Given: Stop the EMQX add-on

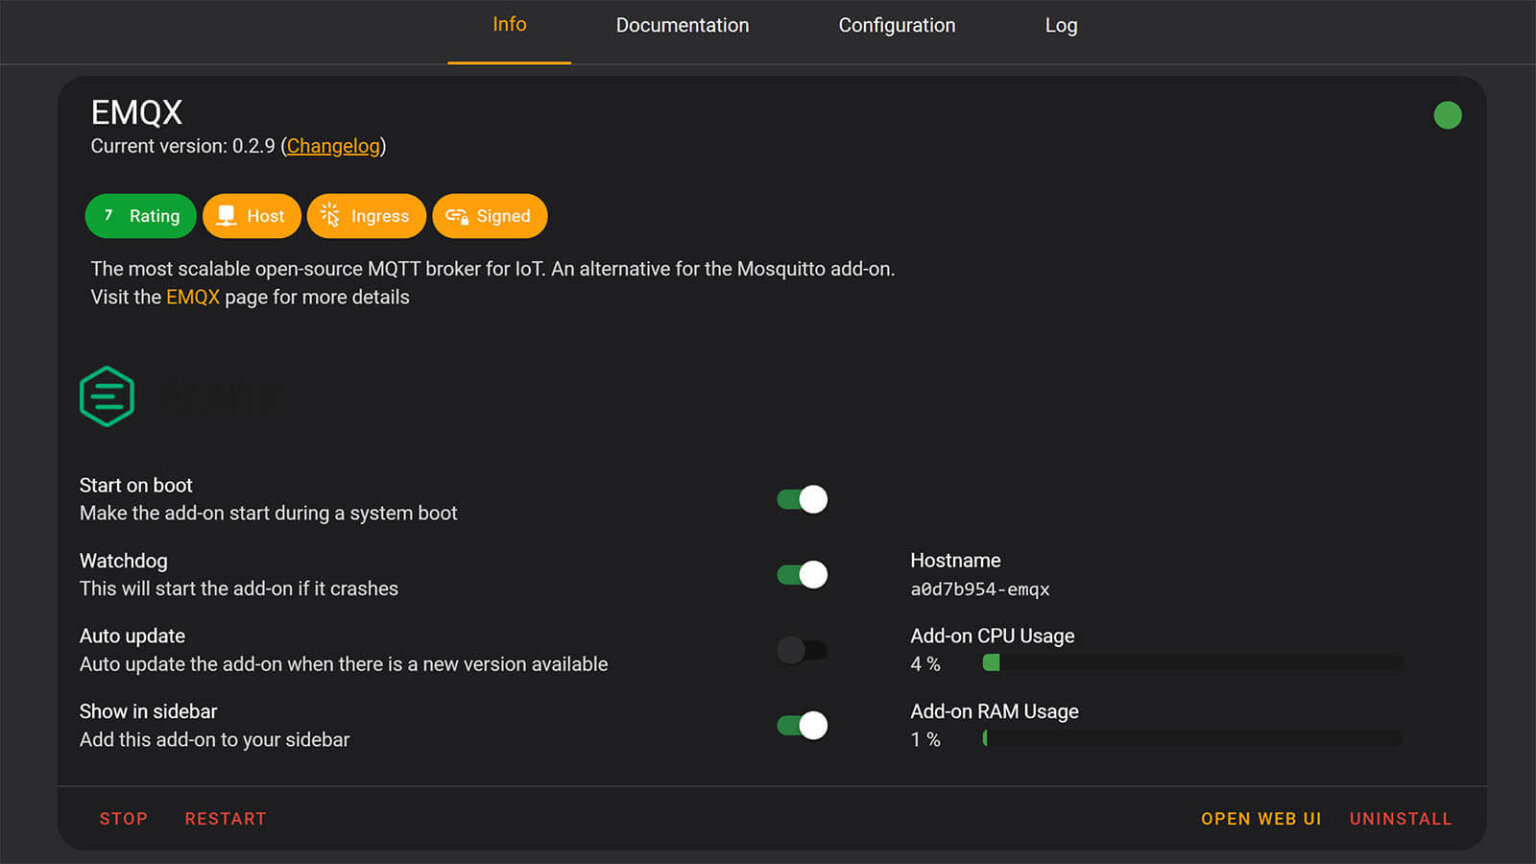Looking at the screenshot, I should (x=123, y=818).
